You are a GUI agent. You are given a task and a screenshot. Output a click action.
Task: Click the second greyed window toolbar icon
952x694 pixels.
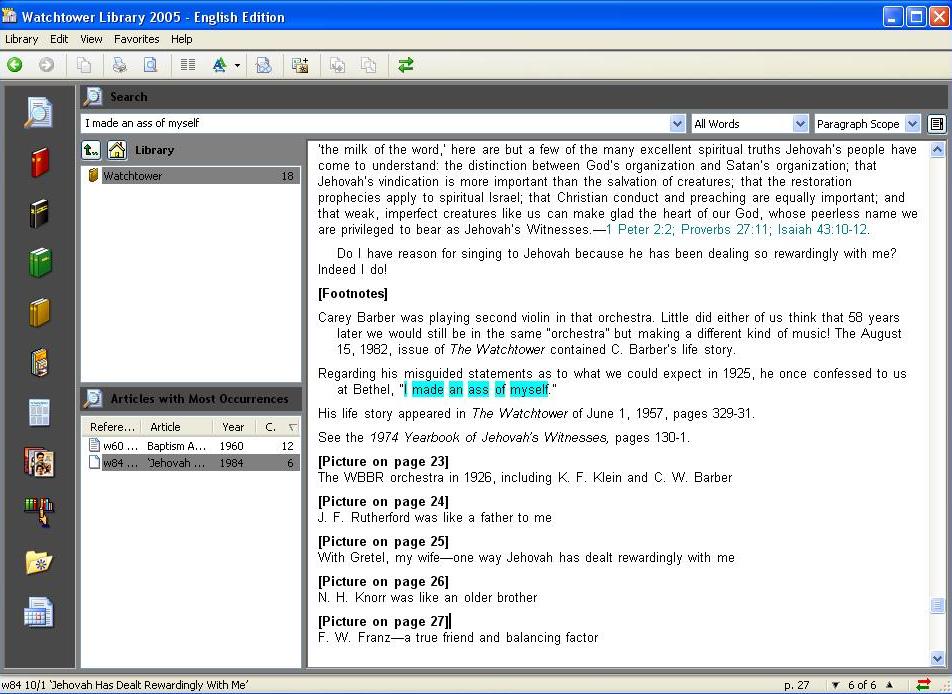[x=369, y=65]
